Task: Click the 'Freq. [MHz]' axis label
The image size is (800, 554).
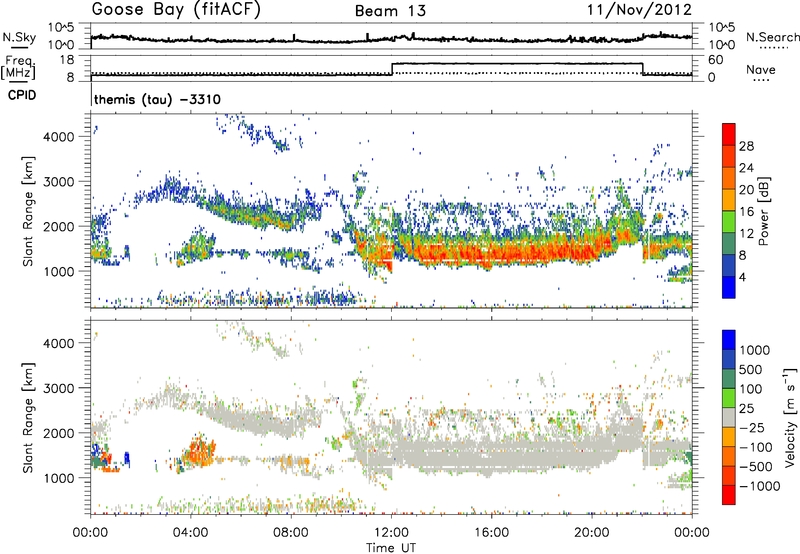Action: [x=19, y=68]
